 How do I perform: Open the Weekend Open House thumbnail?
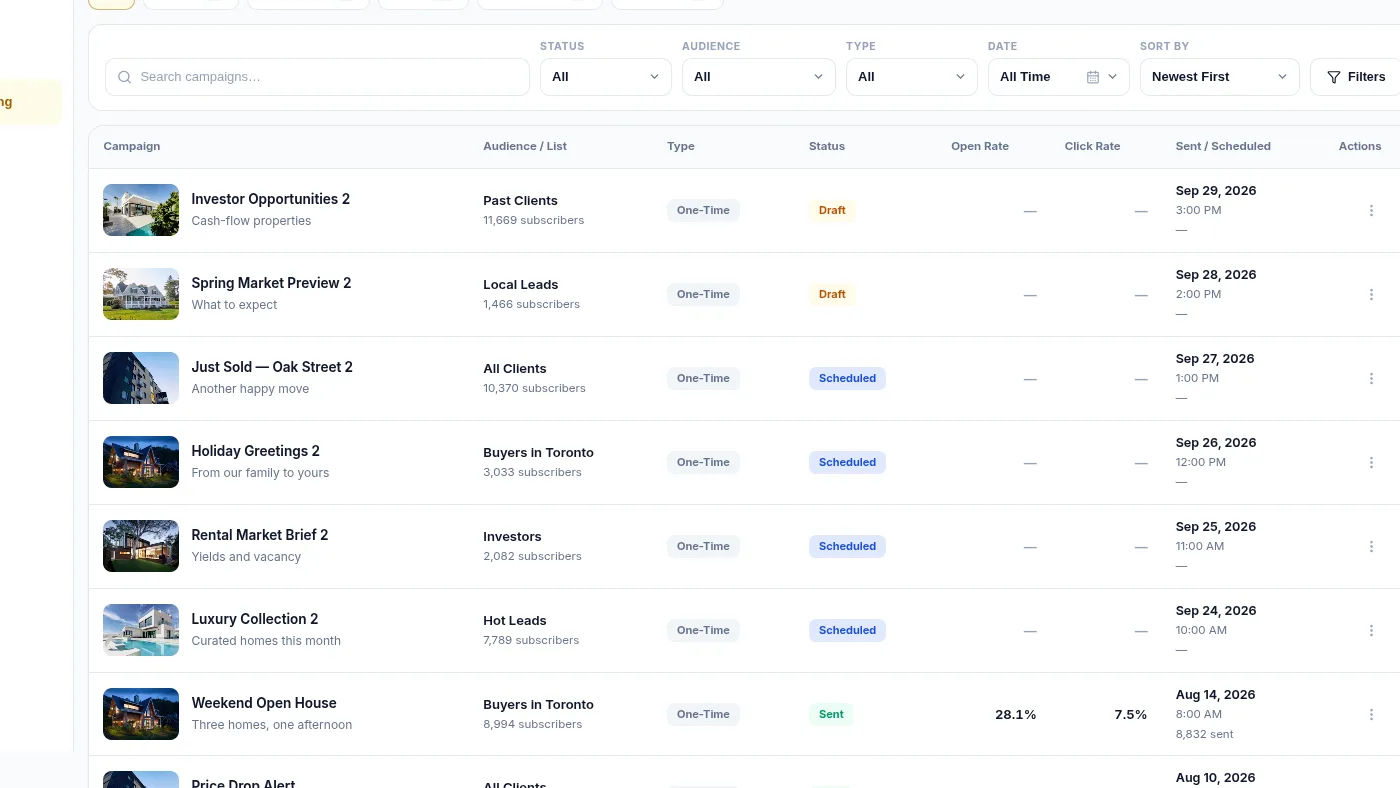coord(141,714)
